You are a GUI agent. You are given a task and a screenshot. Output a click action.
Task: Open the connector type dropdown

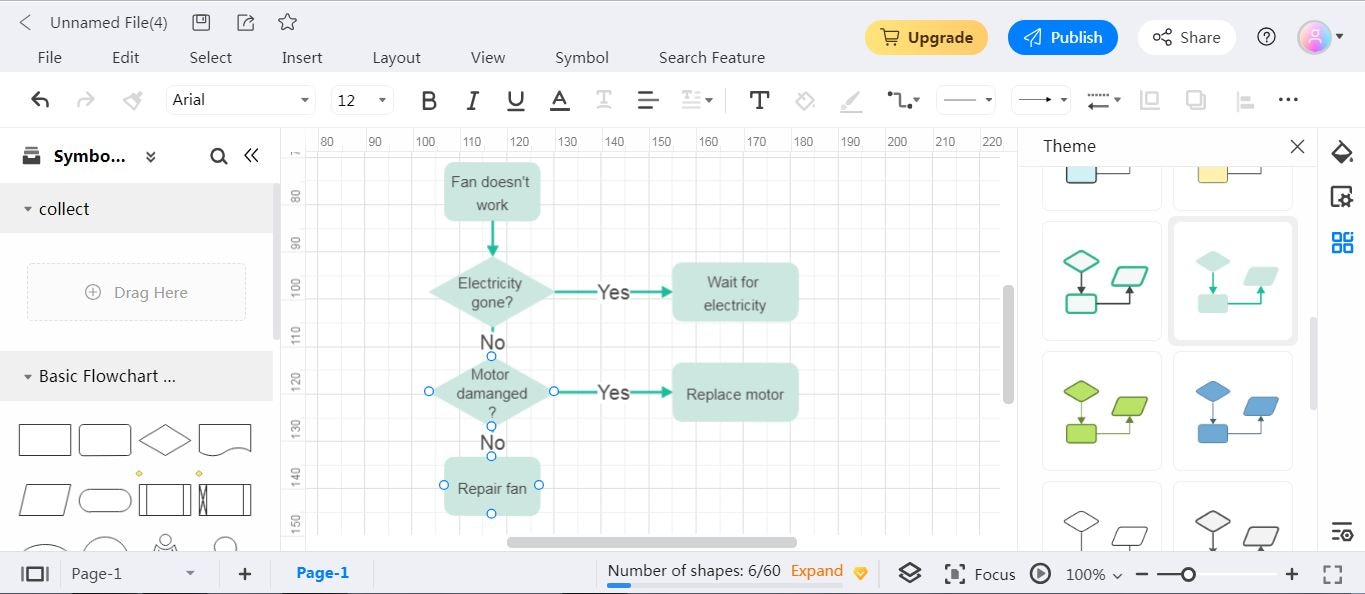(x=902, y=100)
